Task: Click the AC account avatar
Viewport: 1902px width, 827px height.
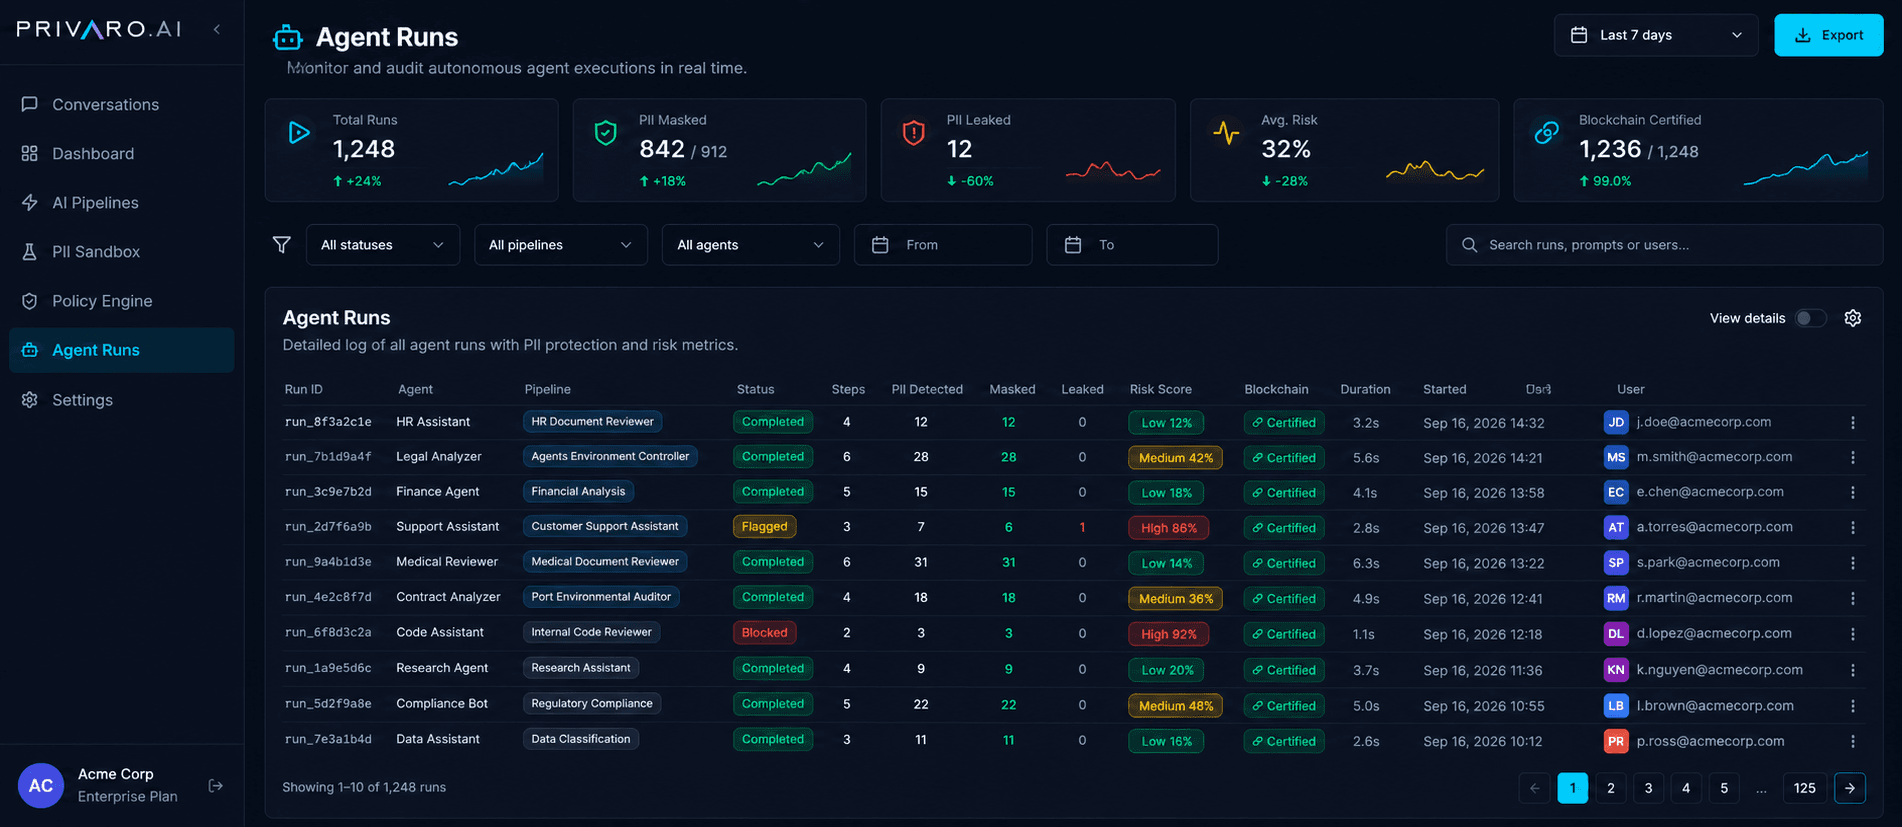Action: tap(41, 786)
